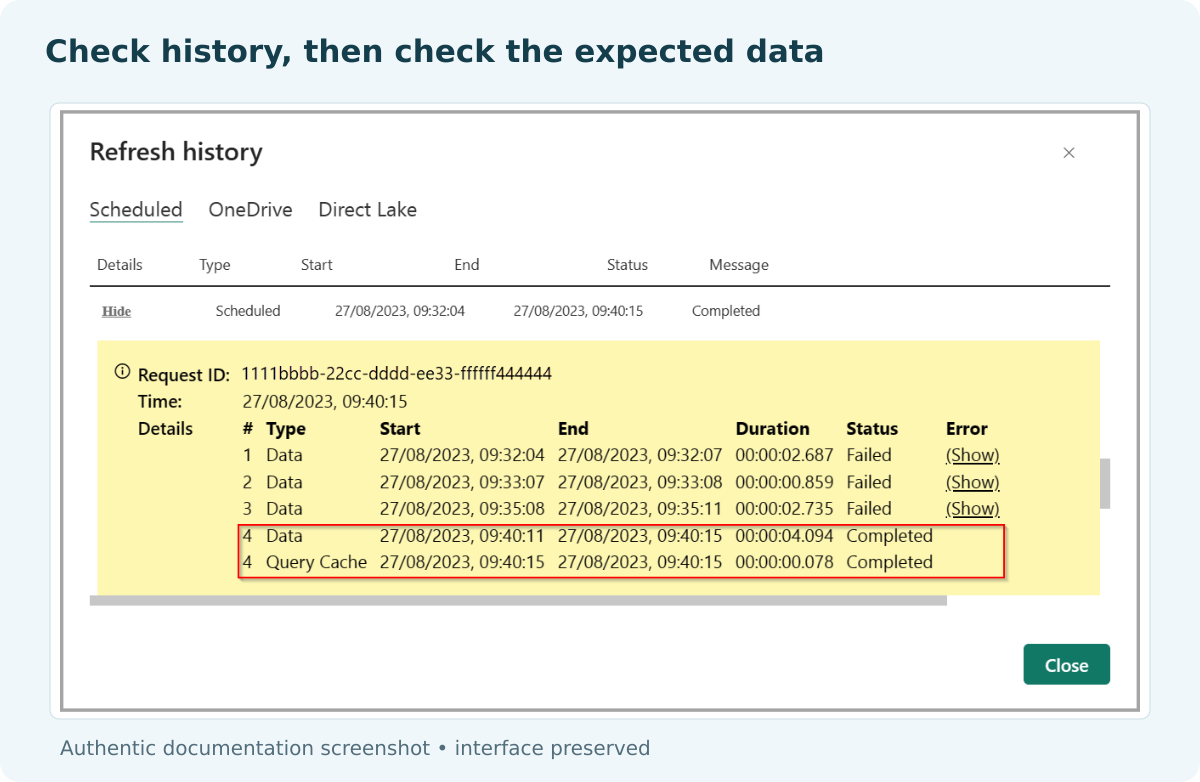Viewport: 1200px width, 782px height.
Task: Click the Completed status of Query Cache row
Action: [x=889, y=562]
